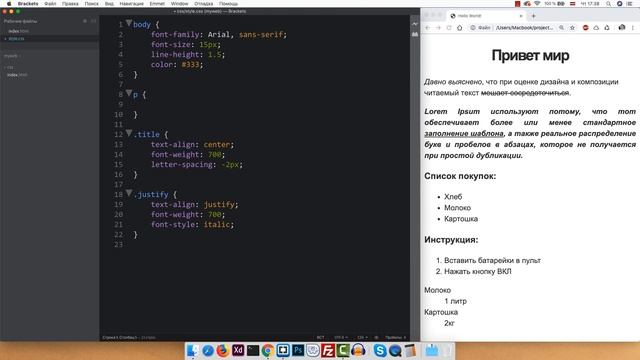Open the myweb project dropdown
Image resolution: width=640 pixels, height=360 pixels.
(x=12, y=56)
